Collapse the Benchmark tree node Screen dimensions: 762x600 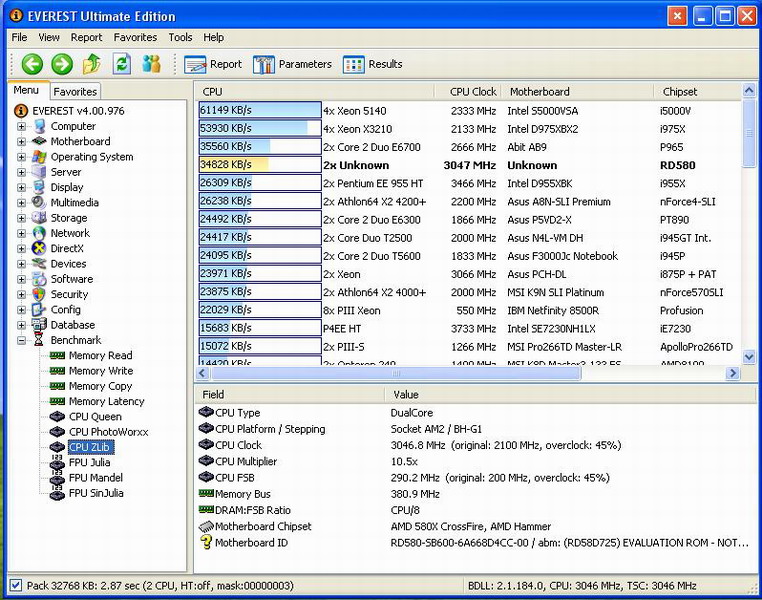[21, 340]
